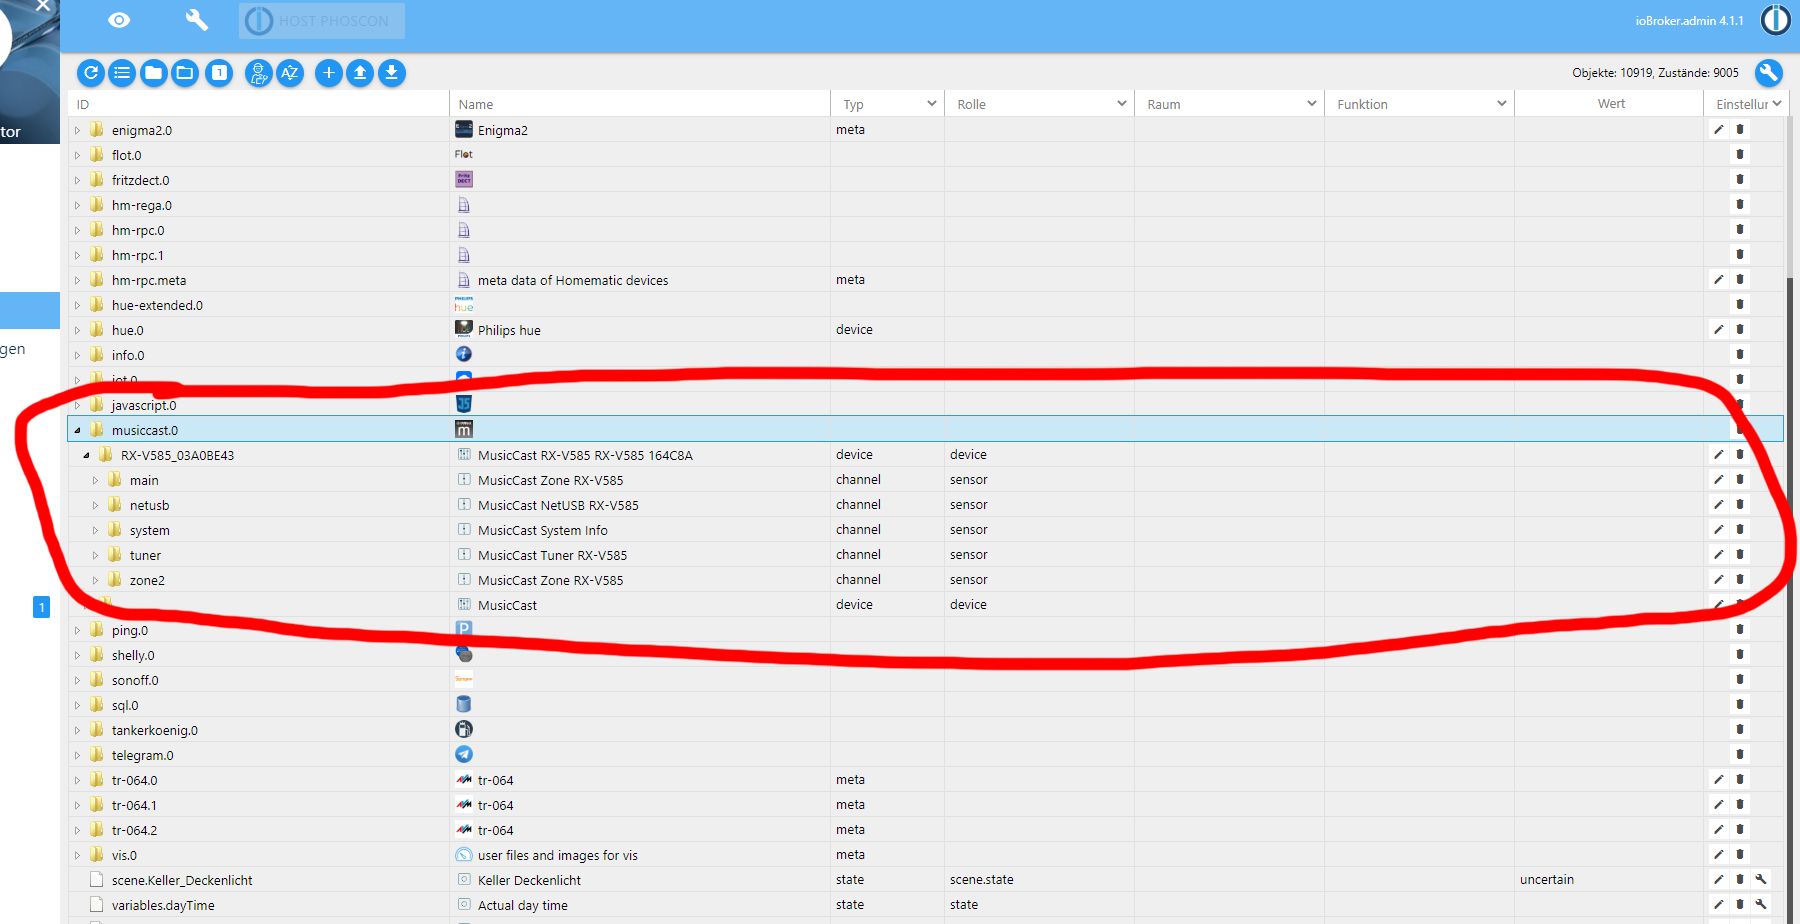Select the javascript.0 tree row
This screenshot has height=924, width=1800.
(925, 405)
